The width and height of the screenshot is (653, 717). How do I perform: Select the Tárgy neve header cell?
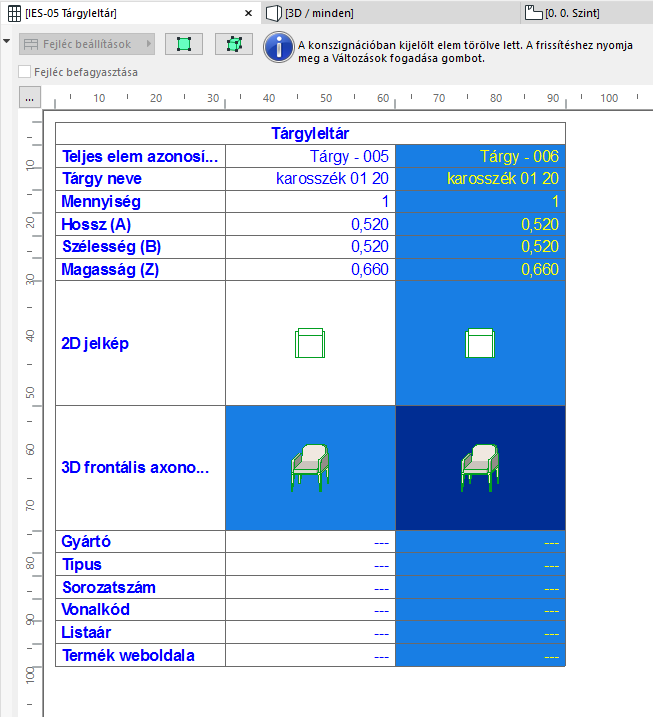point(140,179)
